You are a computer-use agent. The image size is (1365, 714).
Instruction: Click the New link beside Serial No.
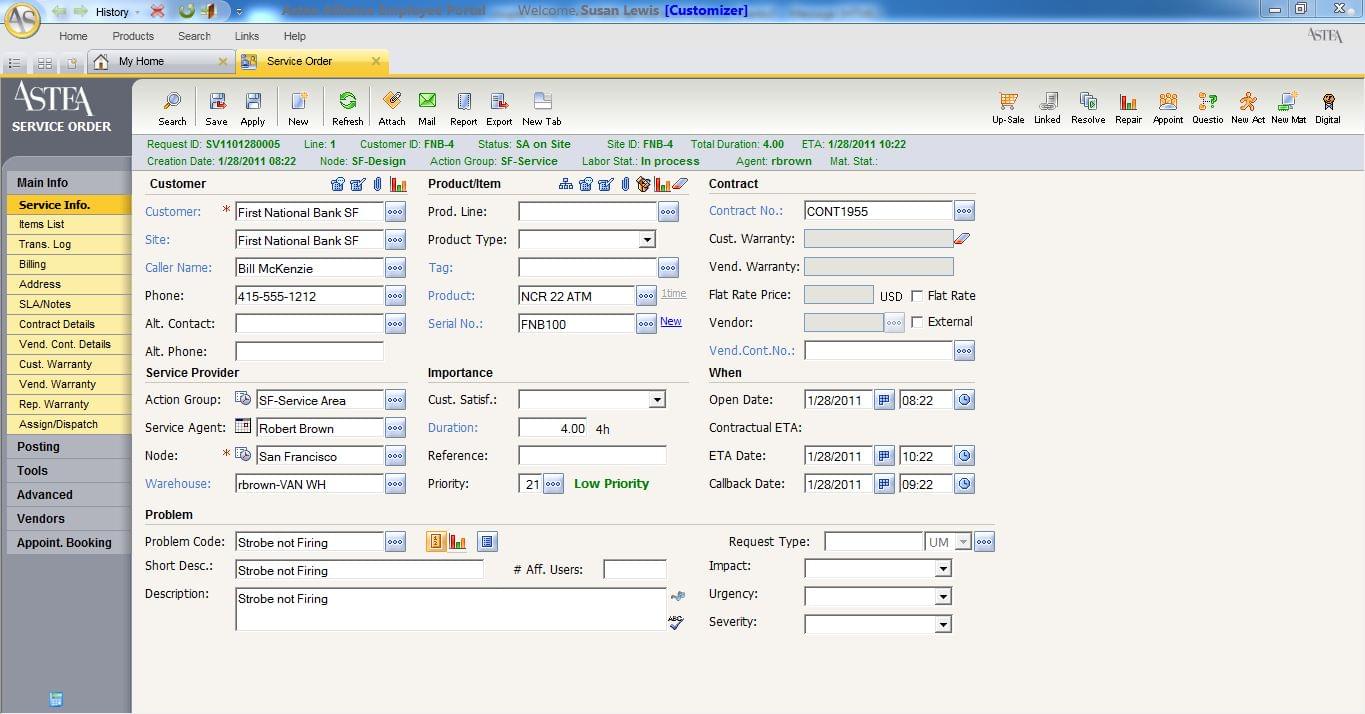tap(671, 322)
